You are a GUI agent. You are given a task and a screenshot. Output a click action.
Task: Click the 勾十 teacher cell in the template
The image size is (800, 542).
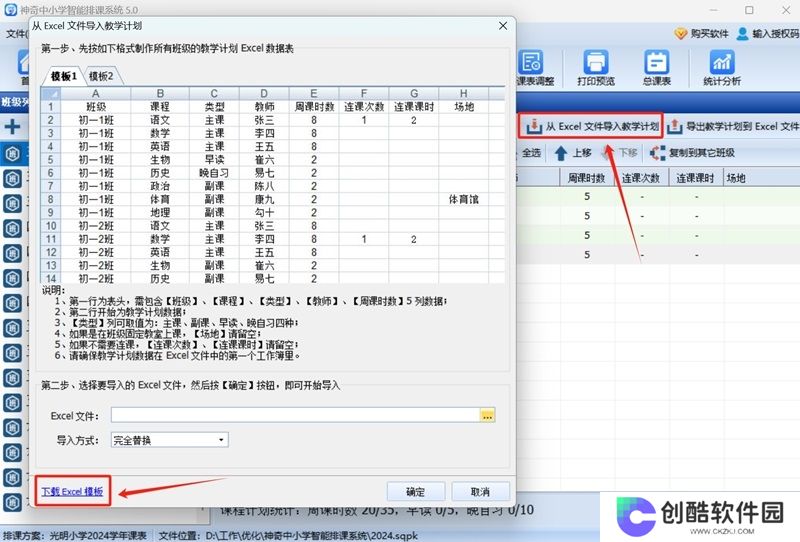click(264, 213)
